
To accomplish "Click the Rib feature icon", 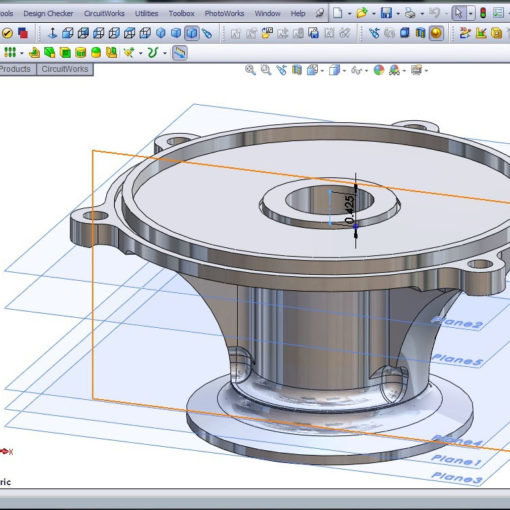I will (34, 52).
